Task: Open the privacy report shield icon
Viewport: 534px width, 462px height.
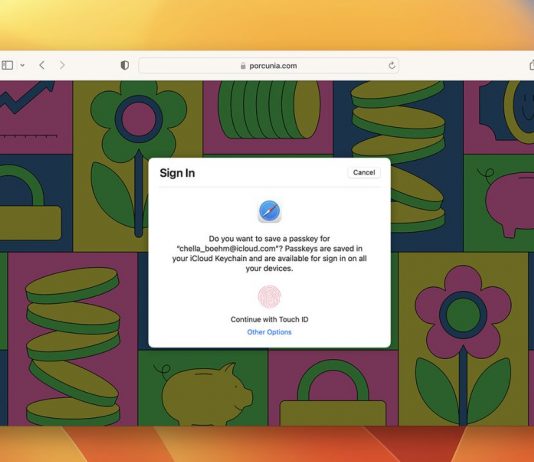Action: (125, 65)
